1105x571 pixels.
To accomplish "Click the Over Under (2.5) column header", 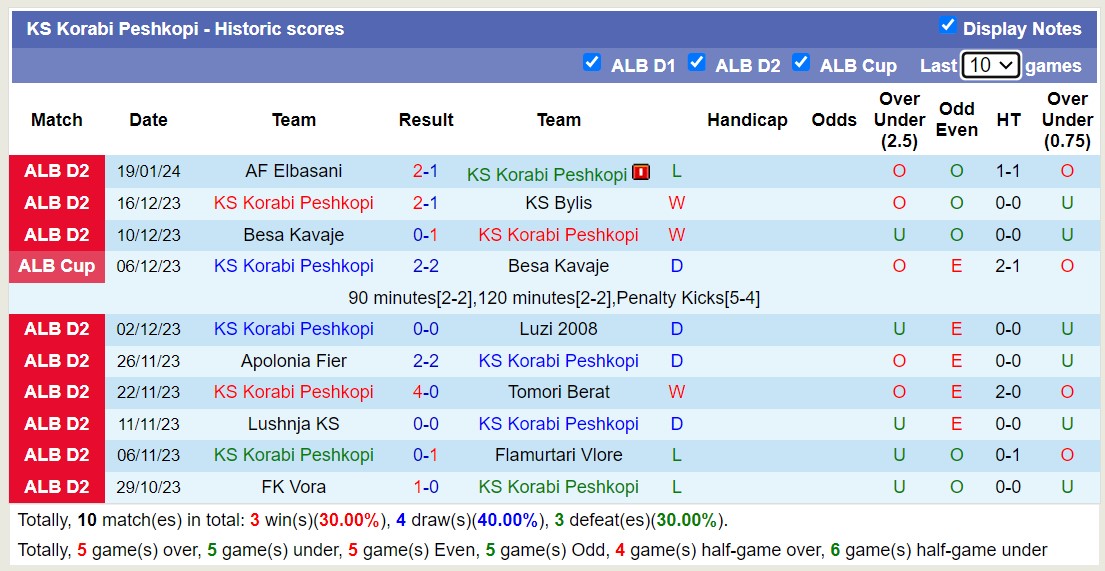I will 898,120.
